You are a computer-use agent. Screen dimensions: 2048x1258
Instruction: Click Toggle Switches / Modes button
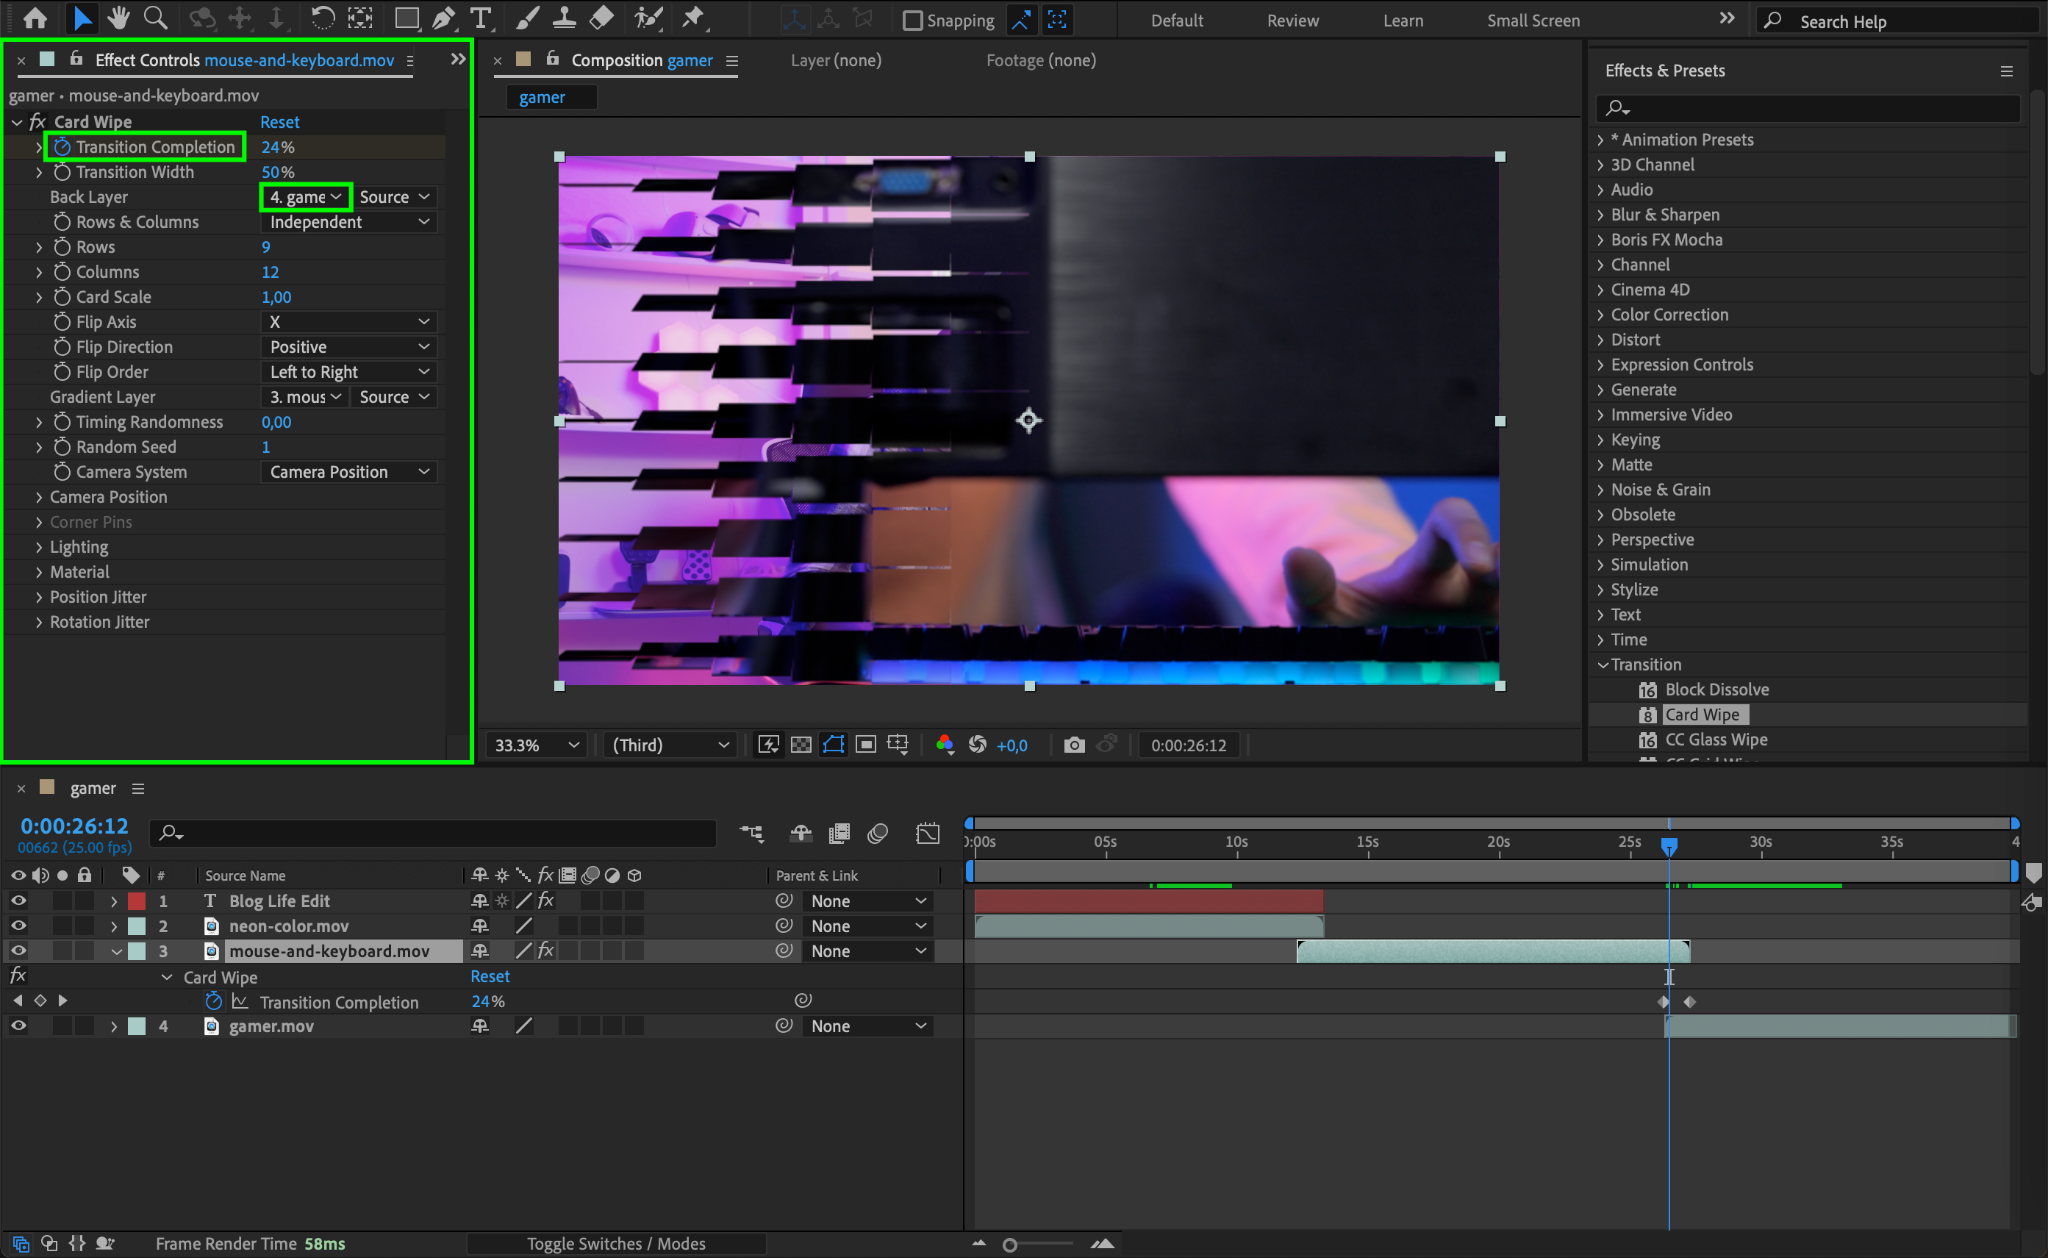tap(616, 1244)
